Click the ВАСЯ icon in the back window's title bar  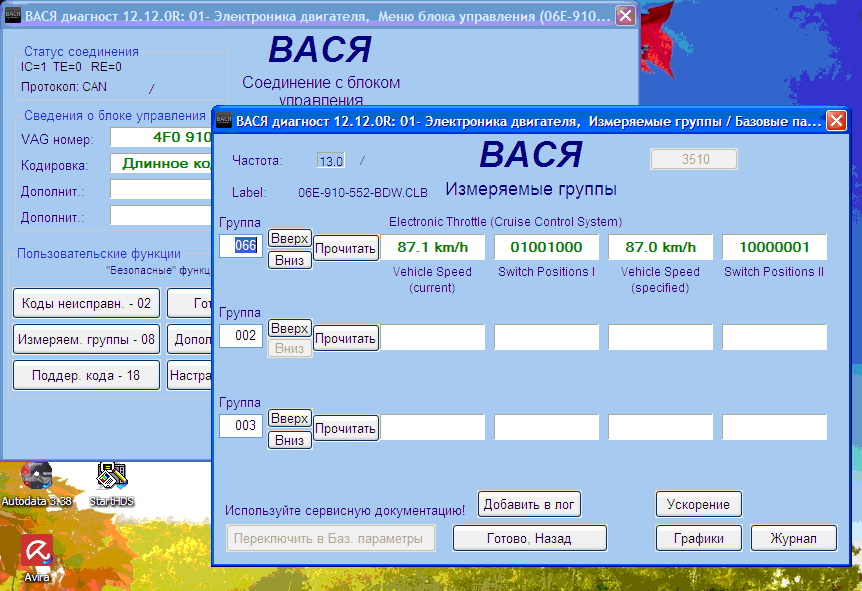pos(13,16)
